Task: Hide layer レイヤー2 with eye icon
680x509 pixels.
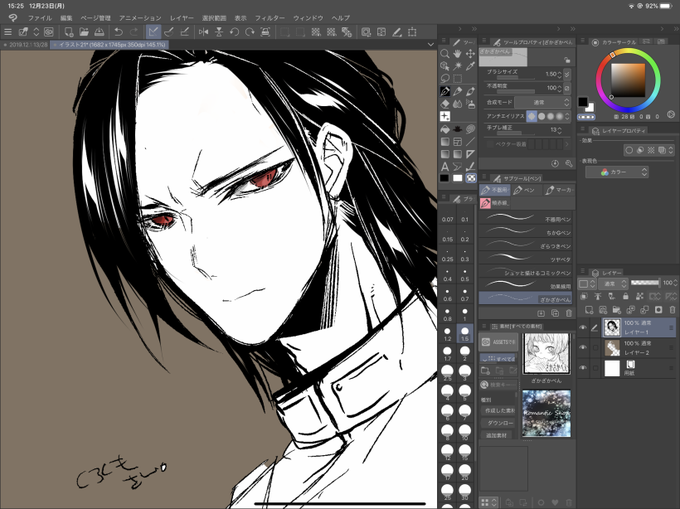Action: pos(583,347)
